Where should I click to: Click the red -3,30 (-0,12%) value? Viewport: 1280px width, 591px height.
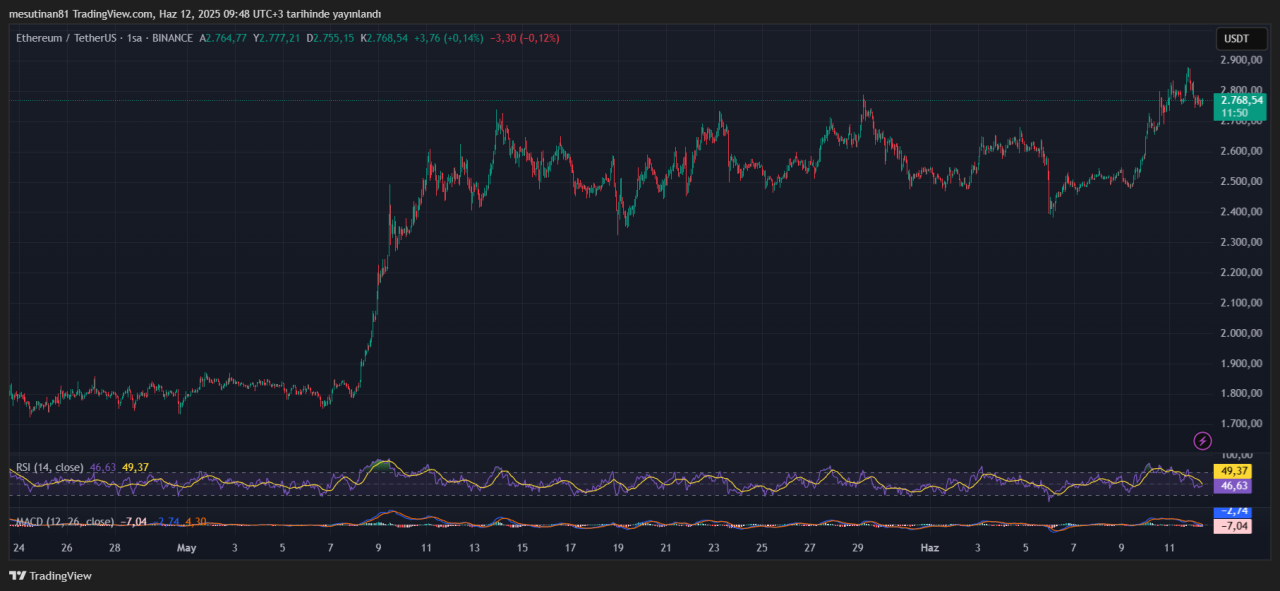pyautogui.click(x=524, y=38)
